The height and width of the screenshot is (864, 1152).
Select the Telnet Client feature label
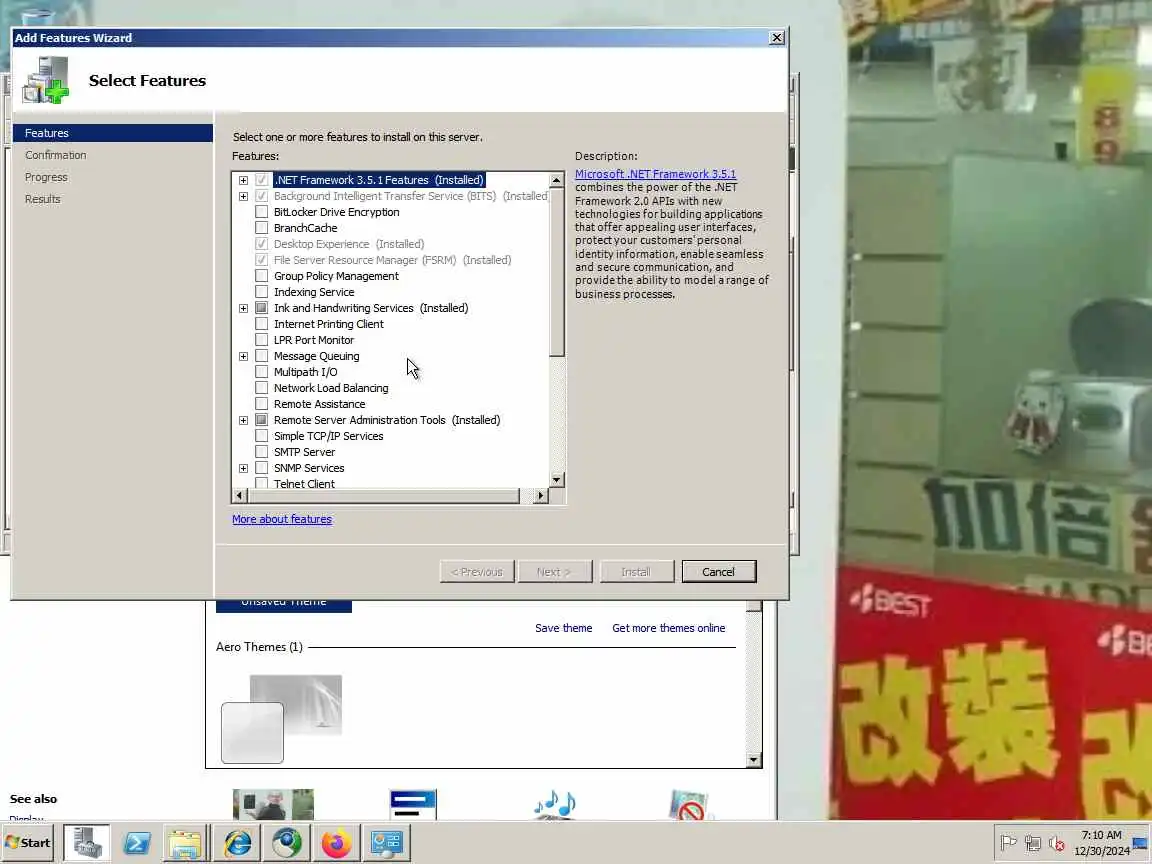(x=304, y=483)
